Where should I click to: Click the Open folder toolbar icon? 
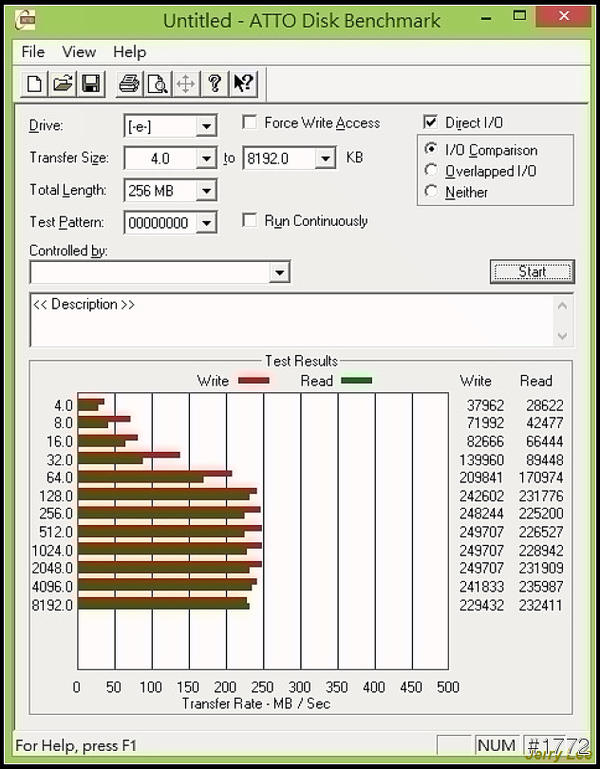click(x=62, y=84)
